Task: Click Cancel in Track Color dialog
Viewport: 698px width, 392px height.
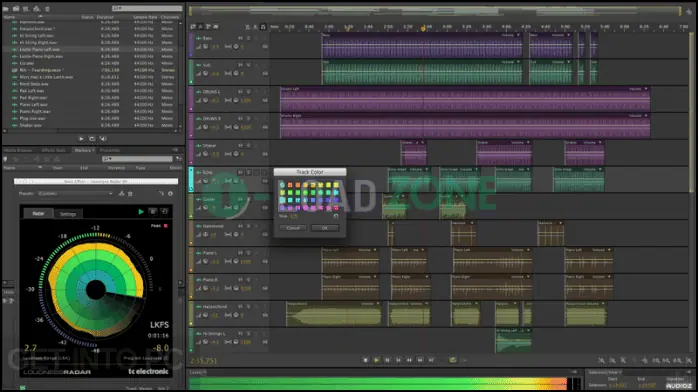Action: click(x=293, y=228)
